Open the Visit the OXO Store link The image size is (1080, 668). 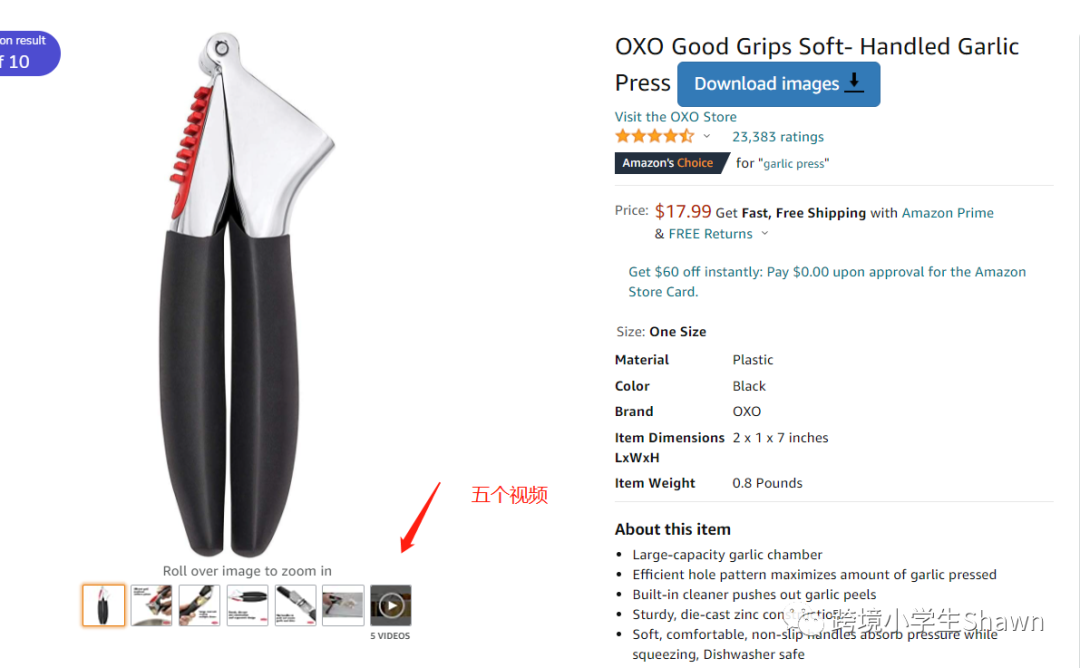click(x=675, y=117)
